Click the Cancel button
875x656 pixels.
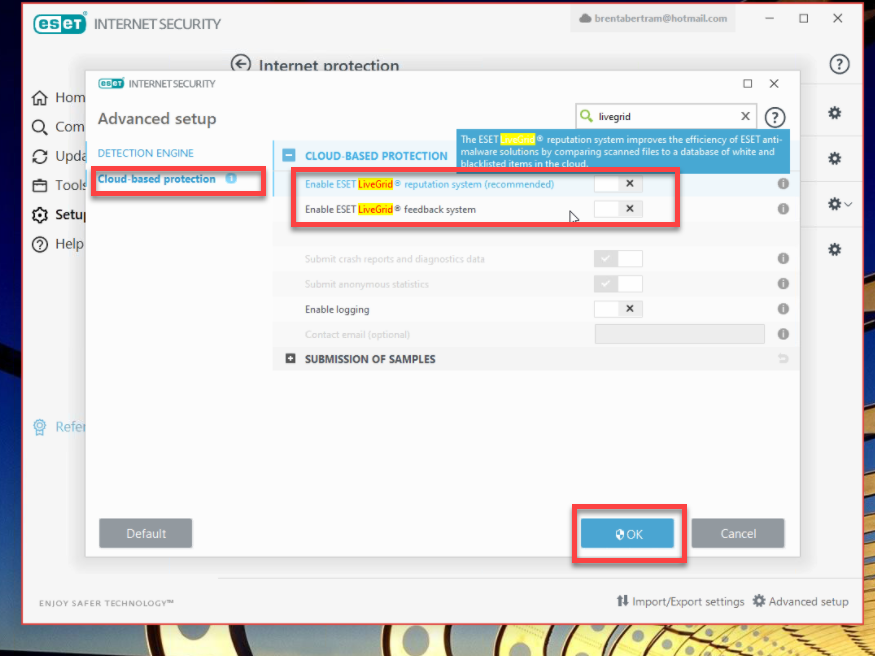click(x=738, y=533)
